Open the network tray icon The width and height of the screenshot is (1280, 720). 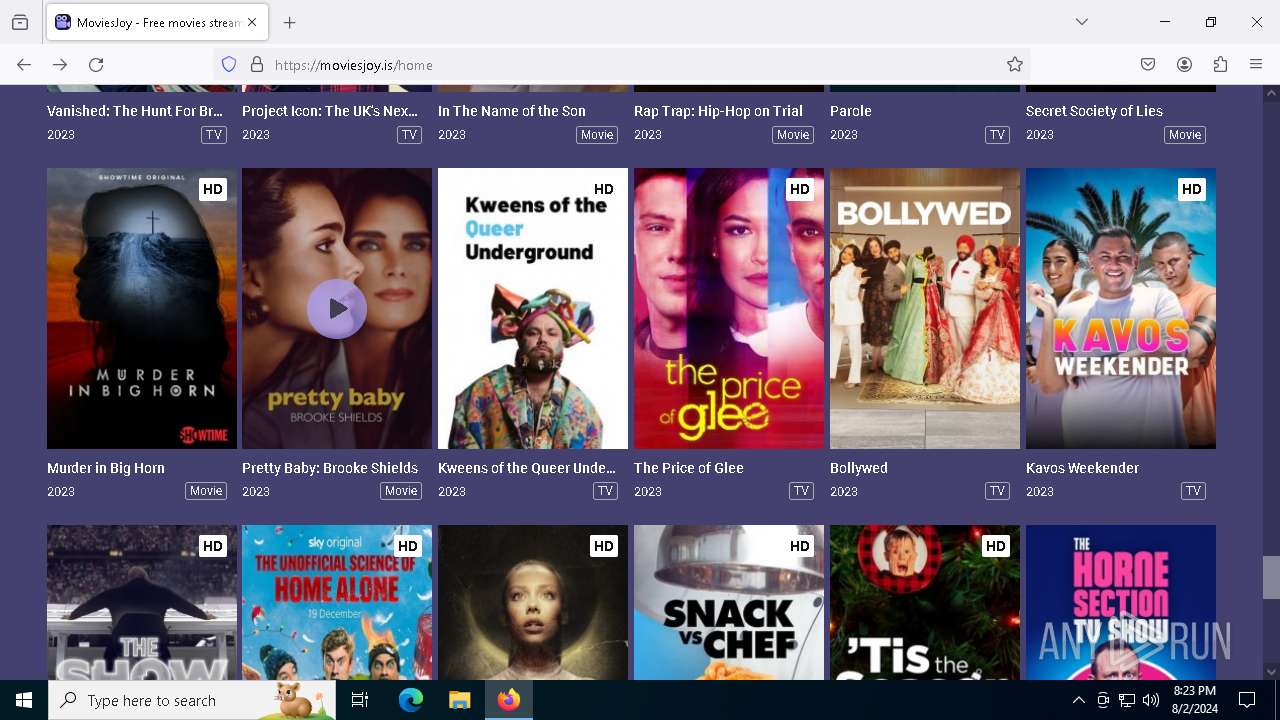coord(1127,701)
